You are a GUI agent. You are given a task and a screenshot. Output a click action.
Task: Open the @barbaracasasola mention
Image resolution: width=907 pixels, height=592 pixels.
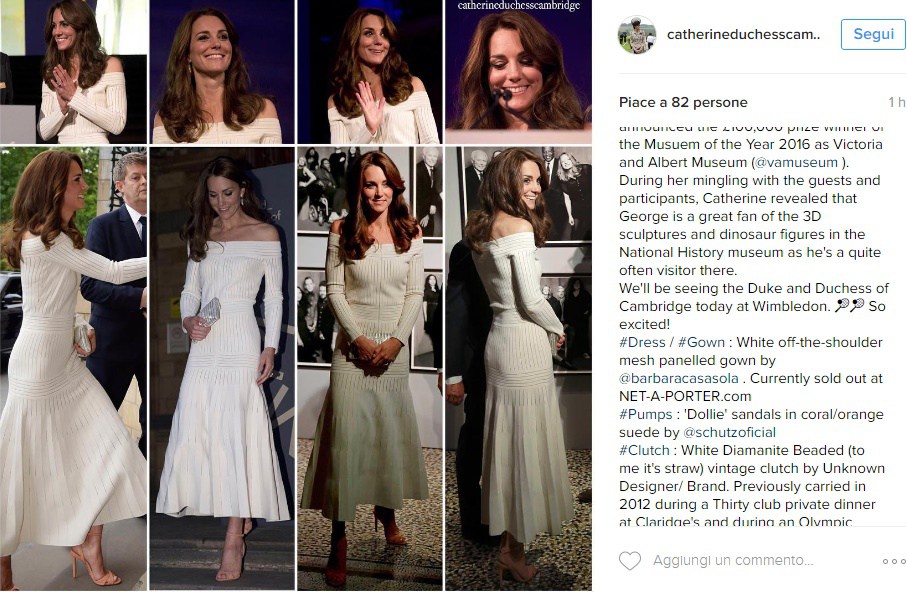(x=679, y=378)
